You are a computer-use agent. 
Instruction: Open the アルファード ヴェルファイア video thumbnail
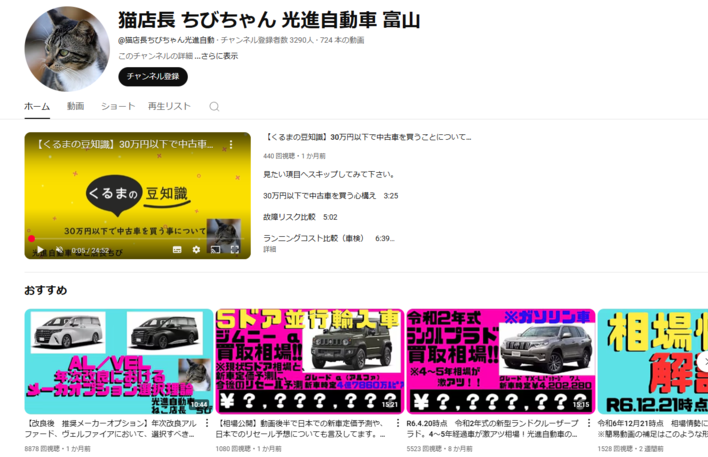119,360
